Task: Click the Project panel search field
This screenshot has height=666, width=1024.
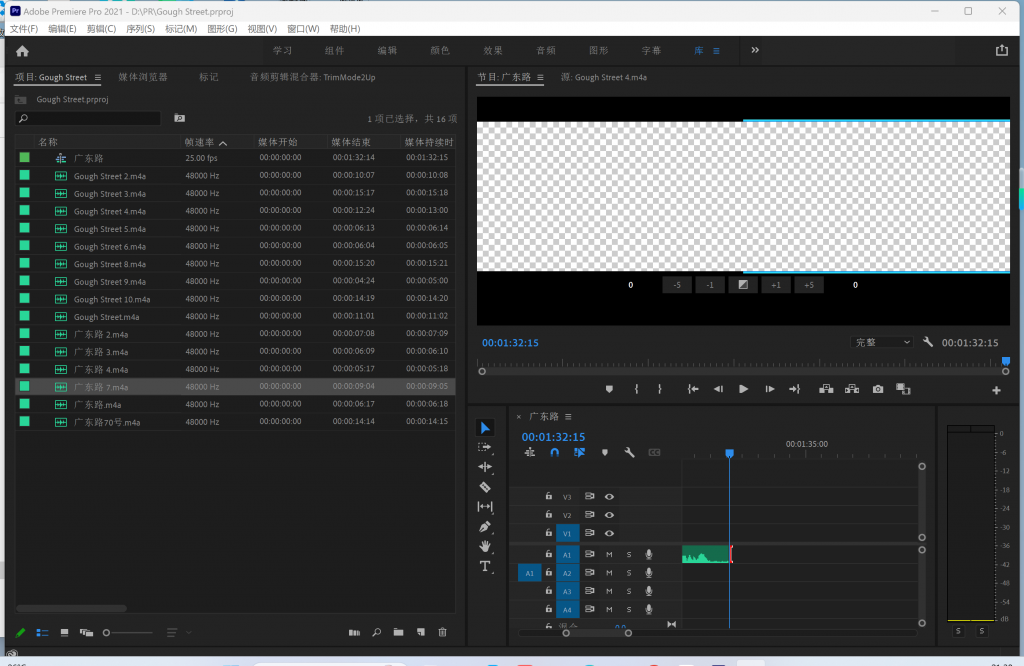Action: (88, 118)
